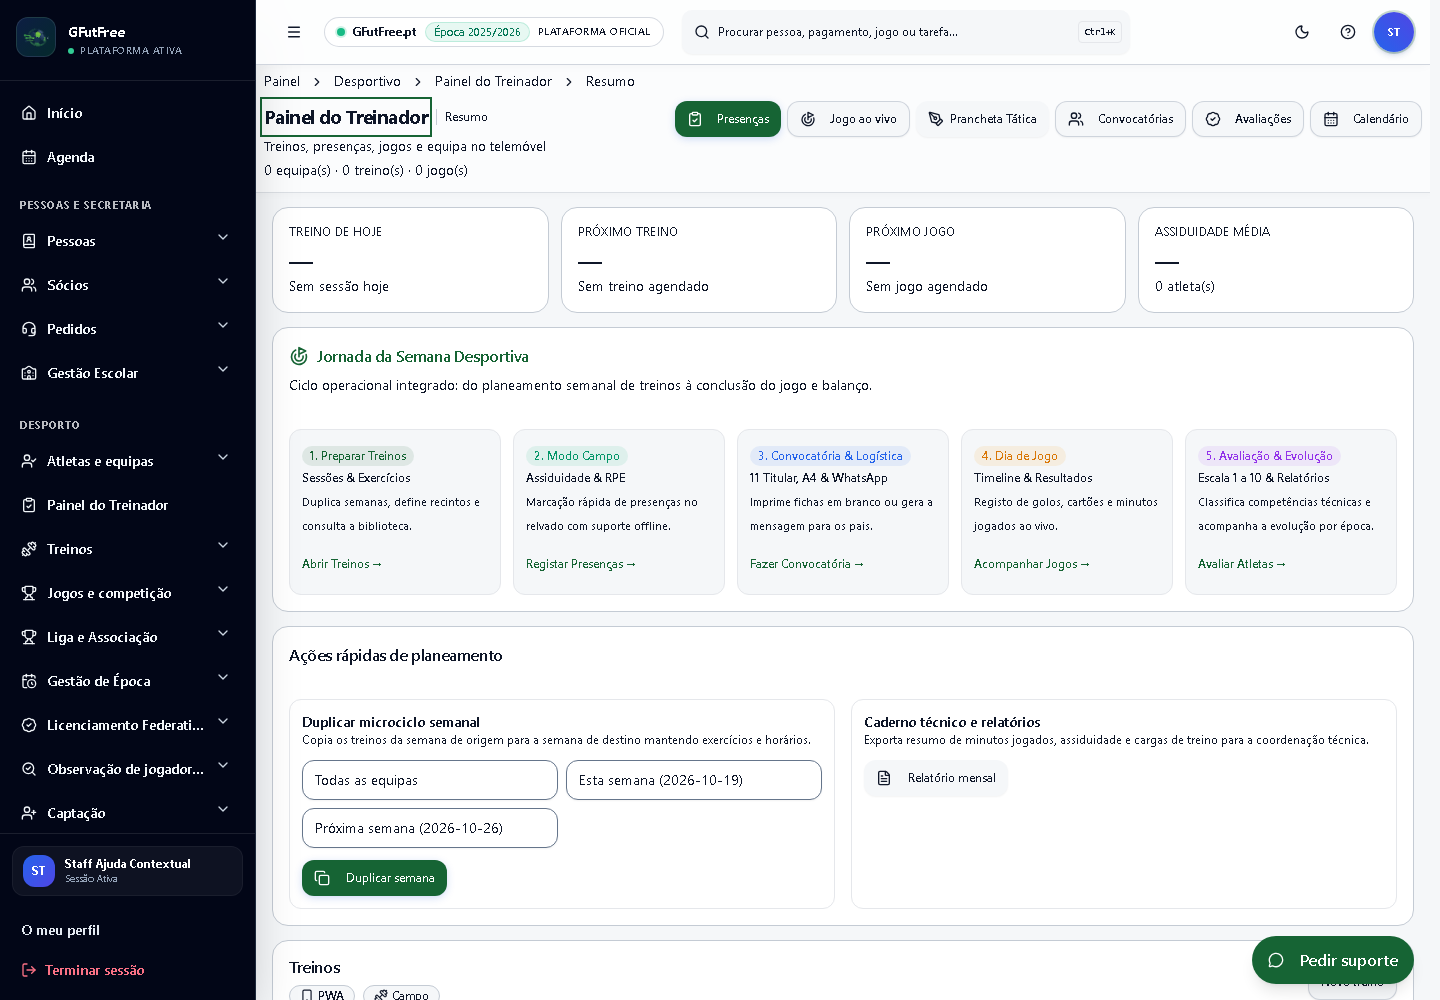Open the Próxima semana (2026-10-26) selector
1440x1000 pixels.
430,828
